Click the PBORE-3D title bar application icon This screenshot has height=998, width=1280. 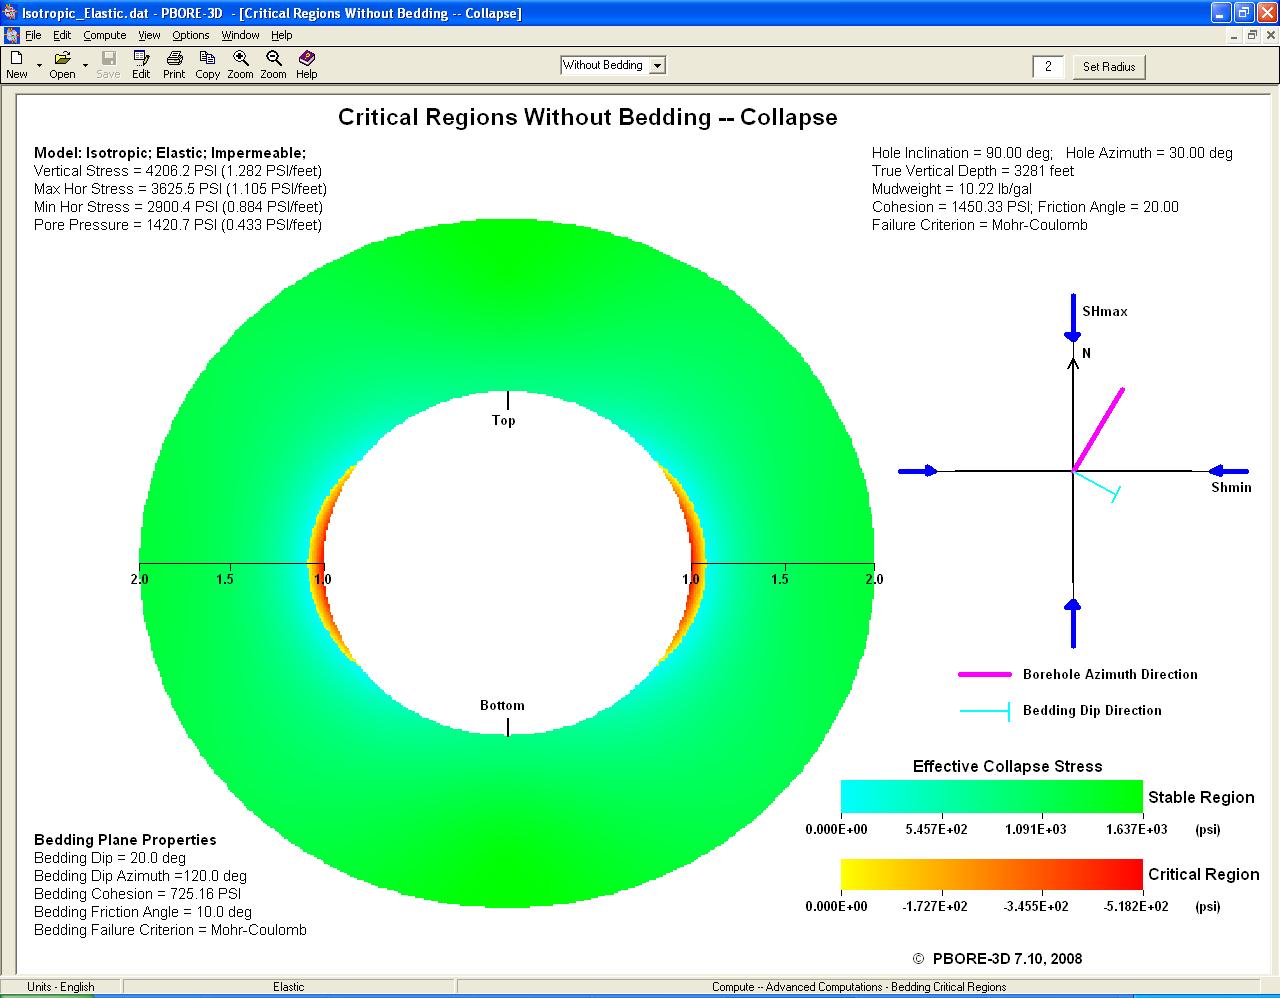tap(11, 13)
